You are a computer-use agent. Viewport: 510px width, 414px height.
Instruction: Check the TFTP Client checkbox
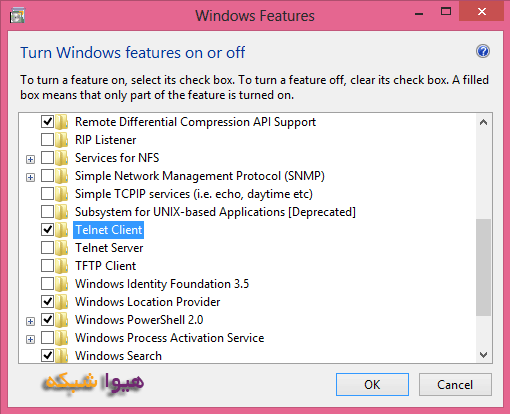(x=47, y=265)
